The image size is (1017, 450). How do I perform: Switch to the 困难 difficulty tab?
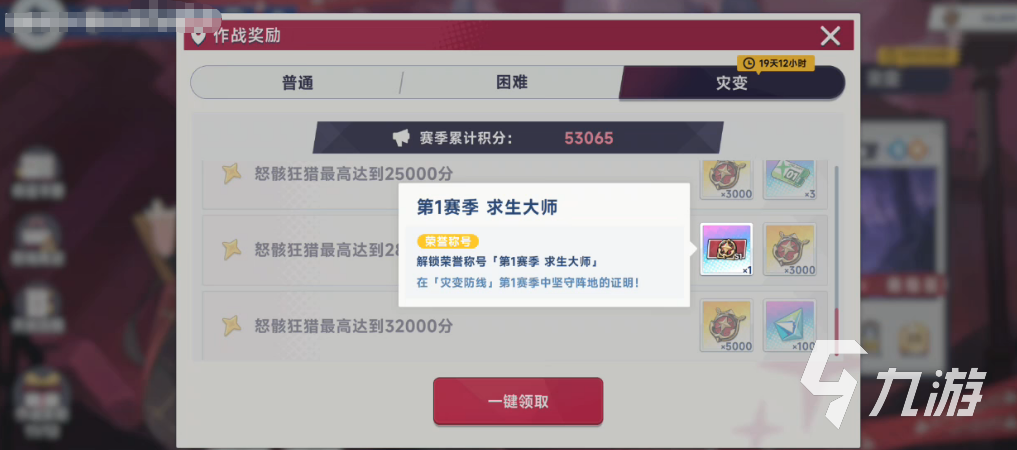[512, 82]
